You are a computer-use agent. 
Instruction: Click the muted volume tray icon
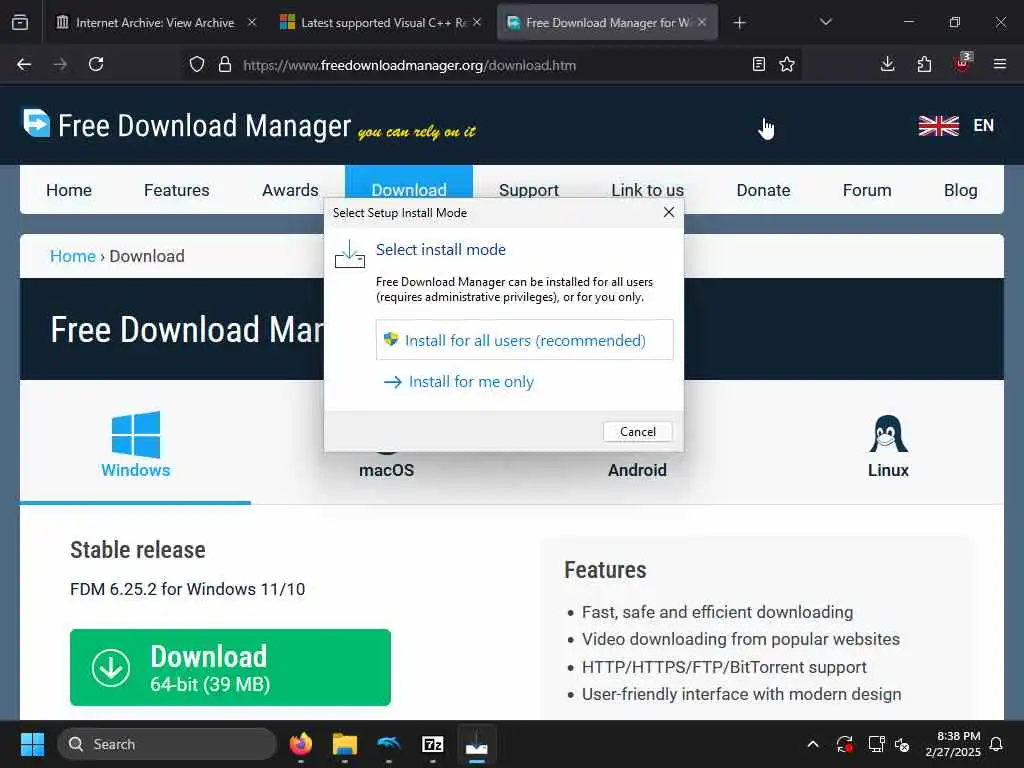point(903,744)
